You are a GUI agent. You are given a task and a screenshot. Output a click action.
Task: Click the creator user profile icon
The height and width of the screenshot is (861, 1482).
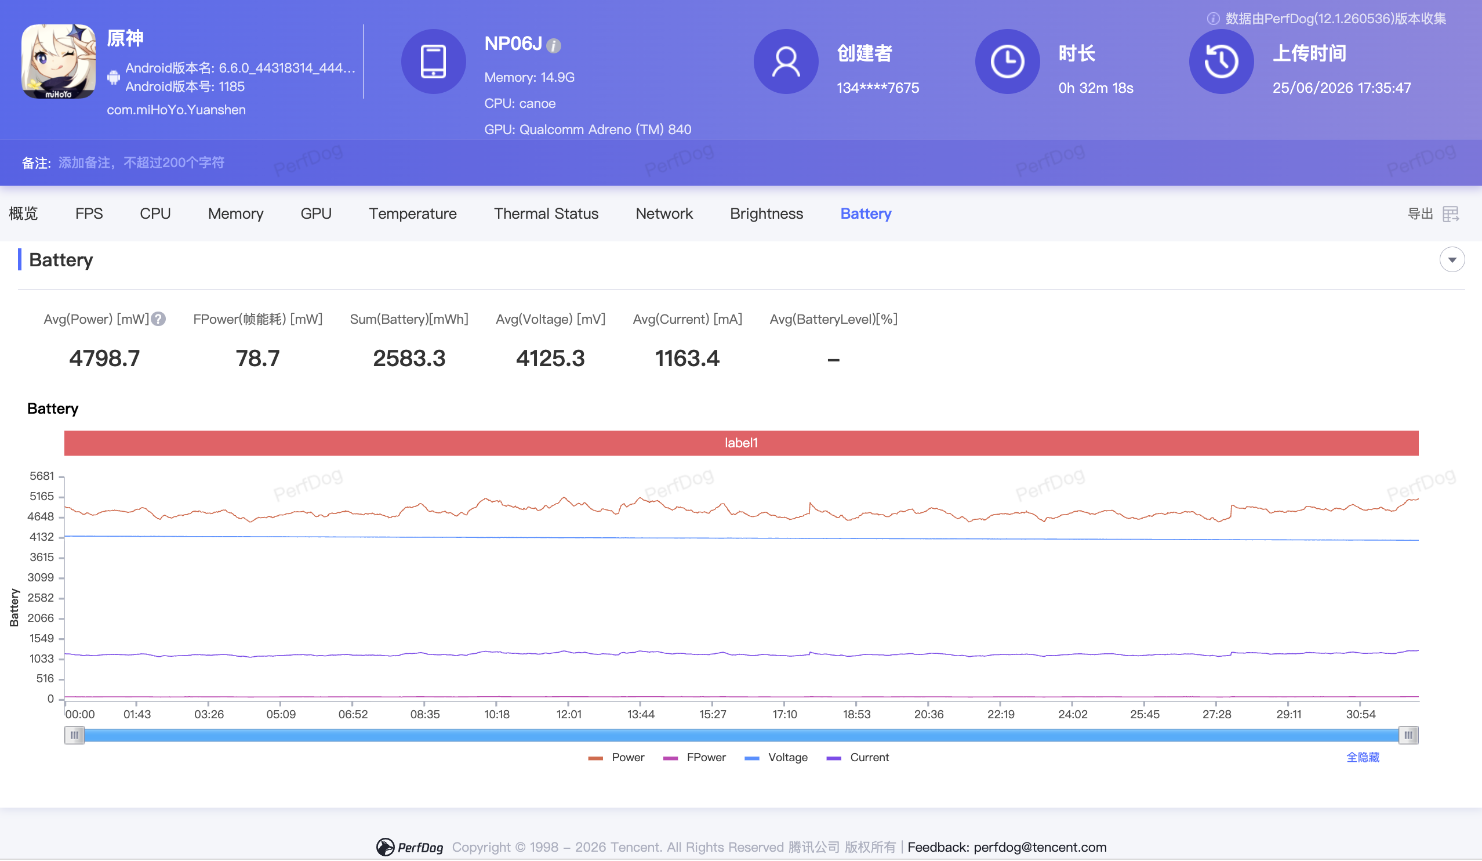[786, 61]
